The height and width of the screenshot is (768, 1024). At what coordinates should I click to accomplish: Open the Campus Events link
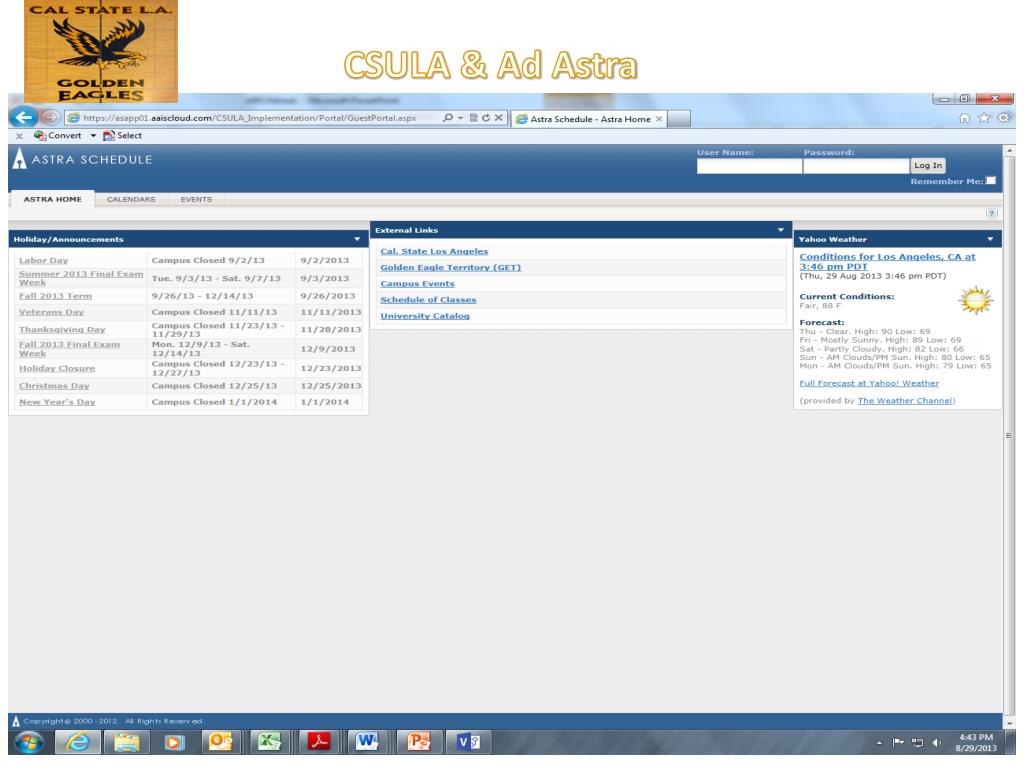coord(417,284)
